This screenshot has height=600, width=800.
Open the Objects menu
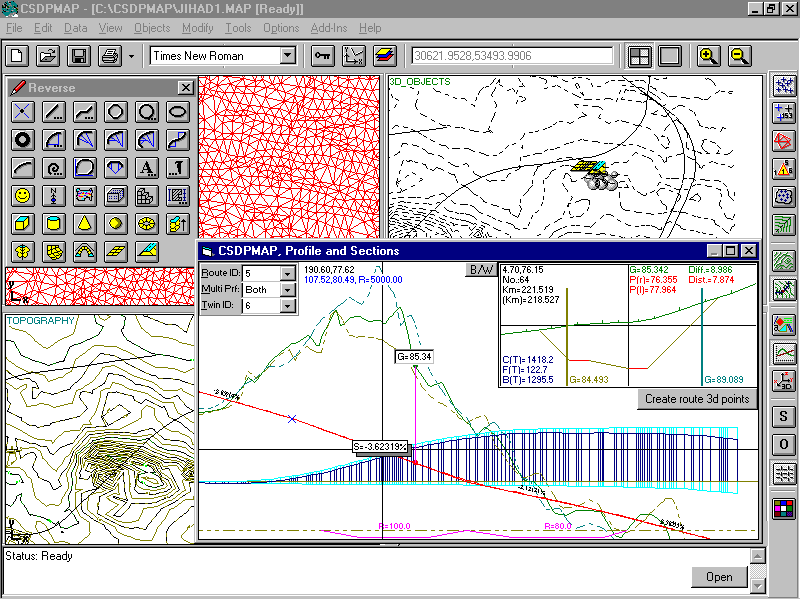[x=152, y=28]
